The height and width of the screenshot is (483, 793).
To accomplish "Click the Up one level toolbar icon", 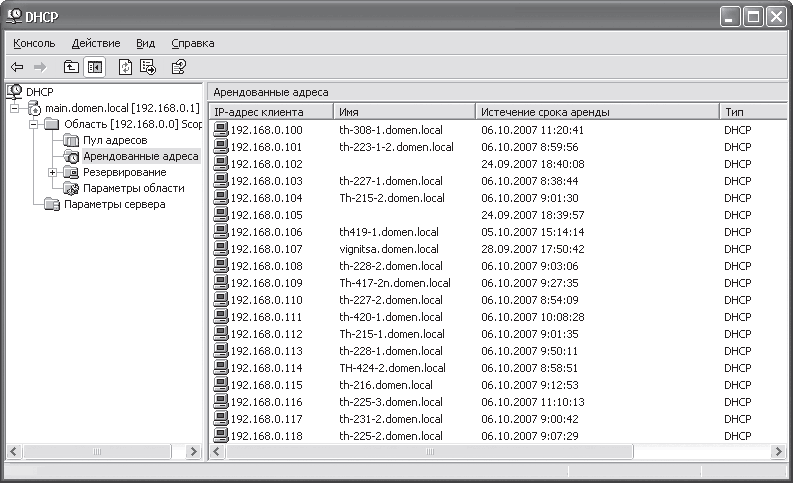I will 71,67.
